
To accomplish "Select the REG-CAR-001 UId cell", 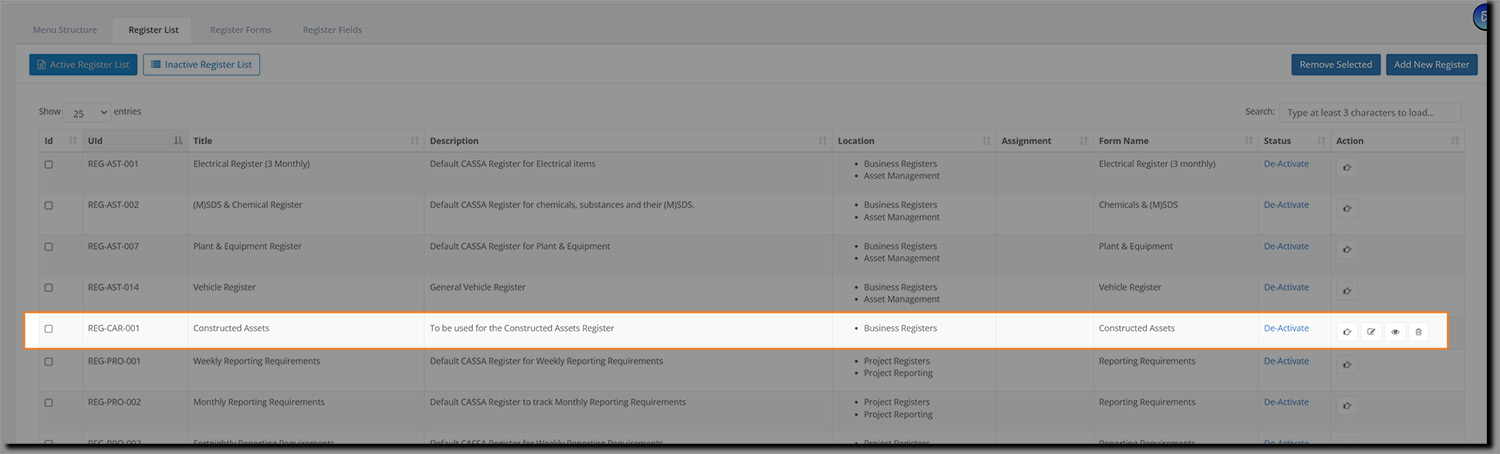I will (x=113, y=328).
